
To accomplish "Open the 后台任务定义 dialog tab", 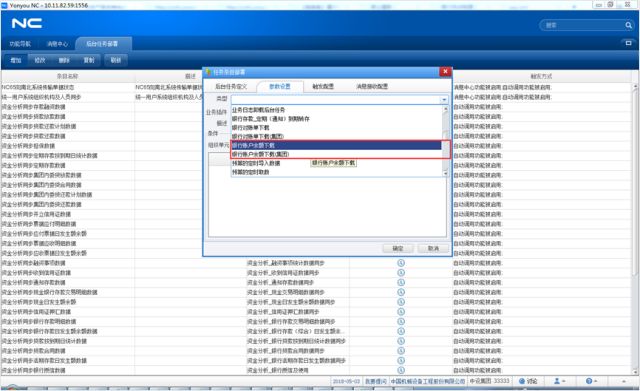I will point(231,87).
